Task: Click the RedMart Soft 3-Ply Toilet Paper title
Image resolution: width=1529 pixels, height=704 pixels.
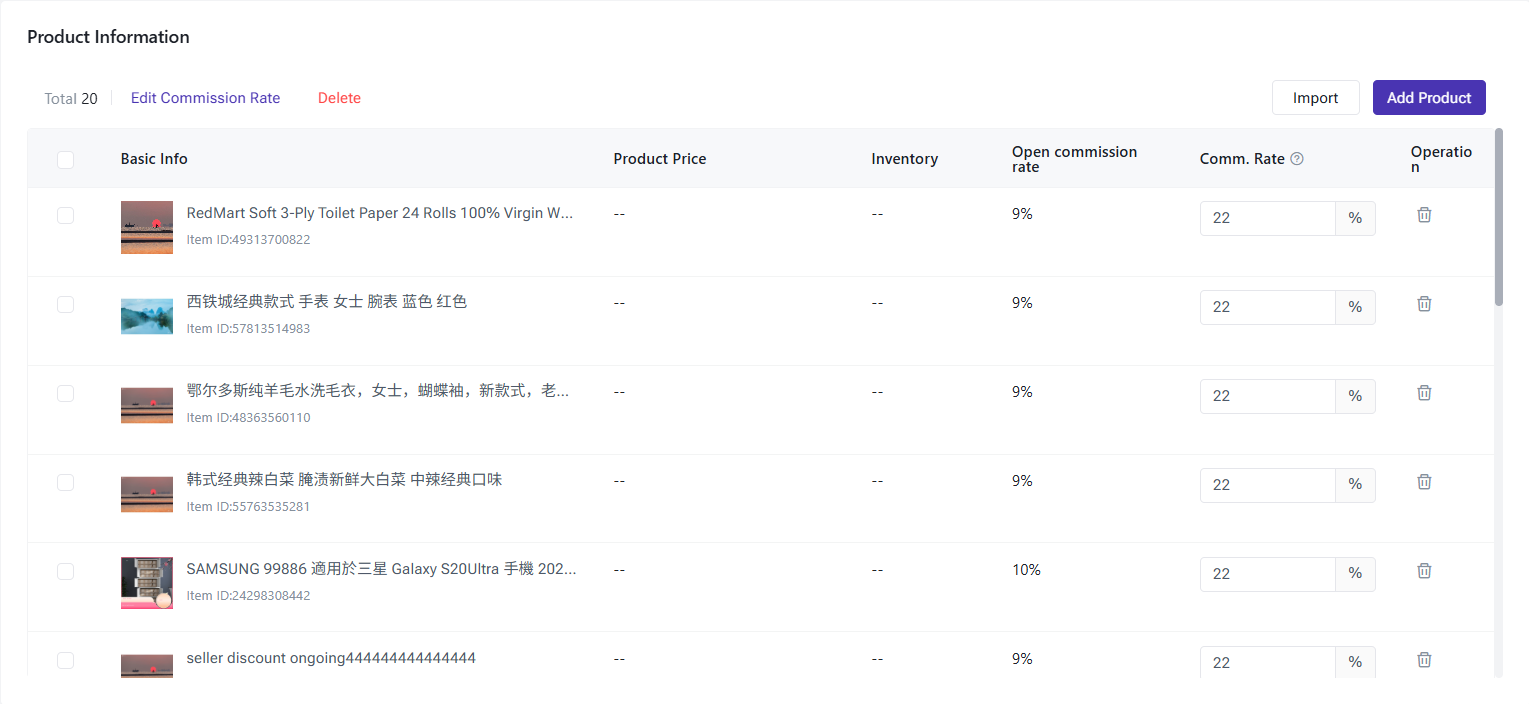Action: coord(380,213)
